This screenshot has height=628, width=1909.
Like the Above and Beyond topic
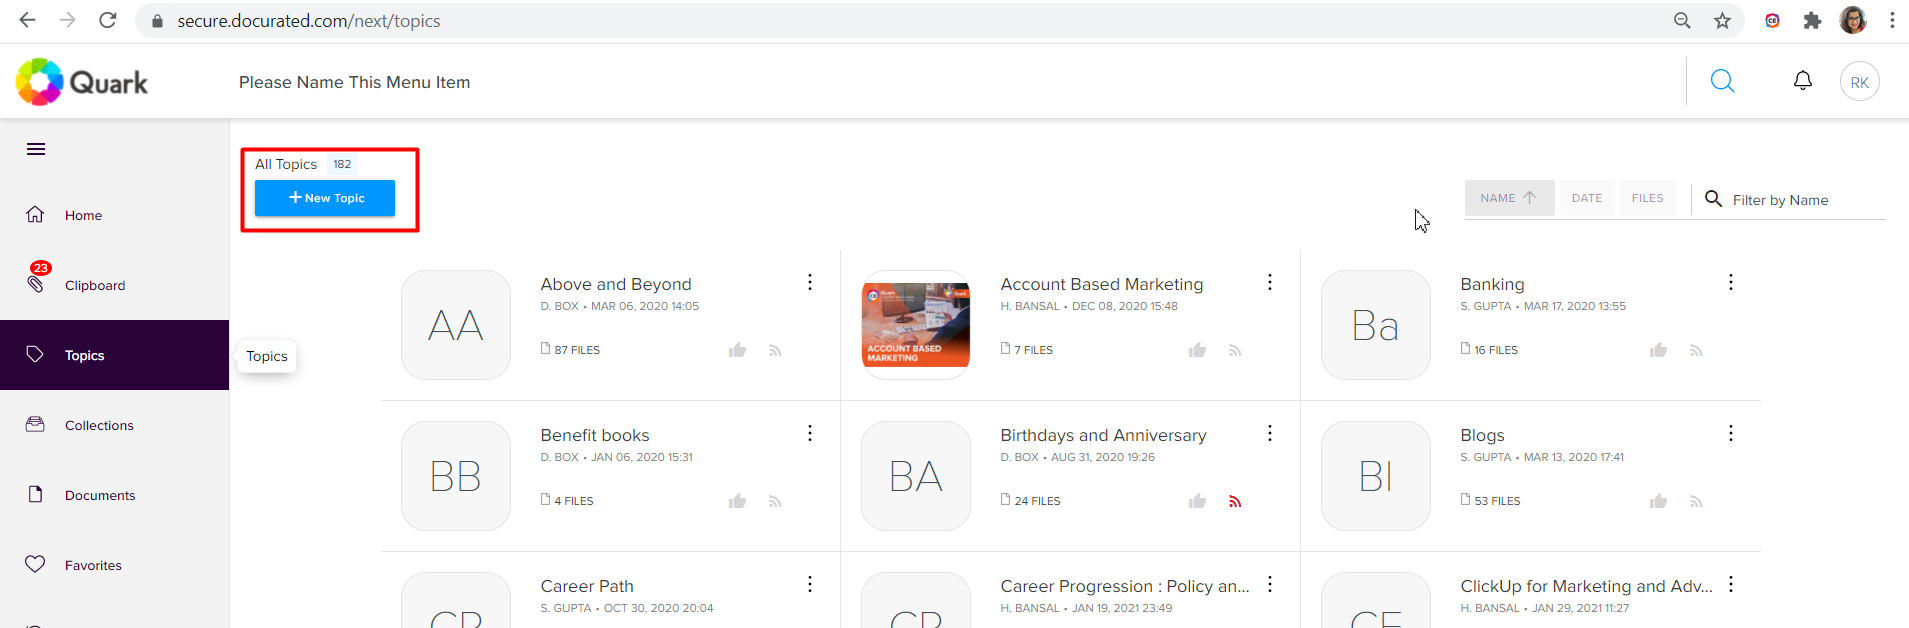click(x=738, y=350)
